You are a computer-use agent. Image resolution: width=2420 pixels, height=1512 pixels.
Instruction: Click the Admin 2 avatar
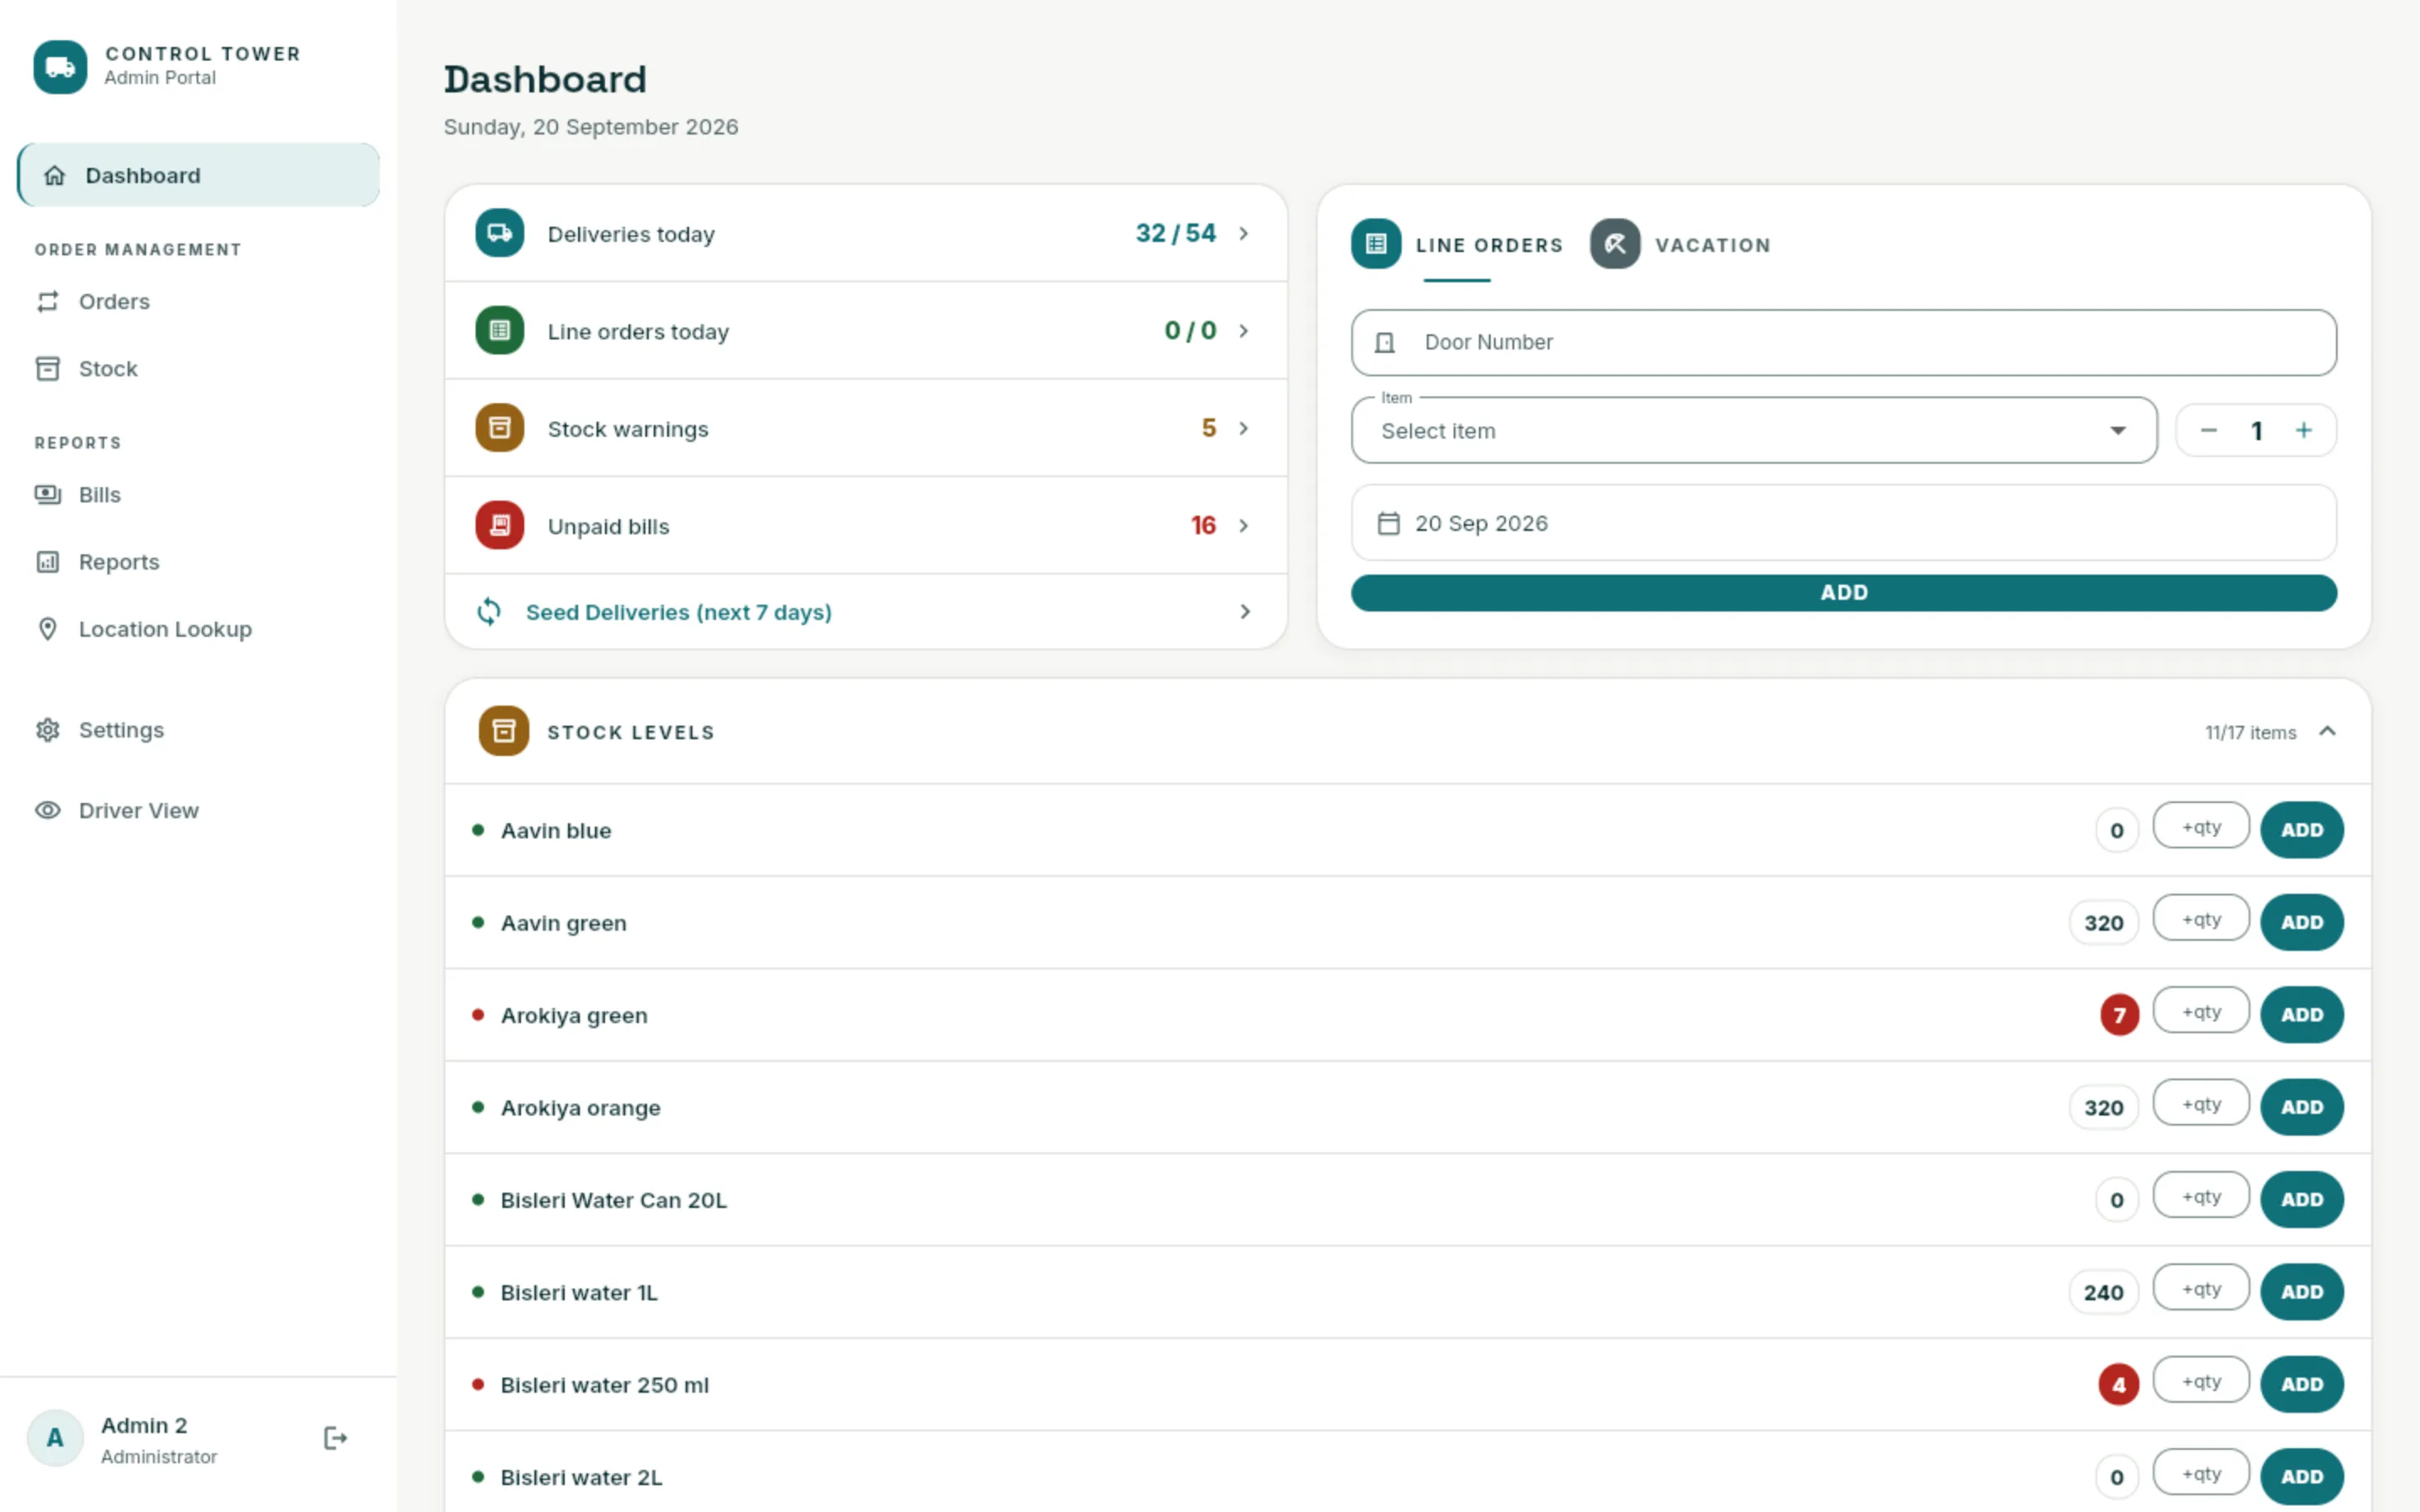[55, 1438]
